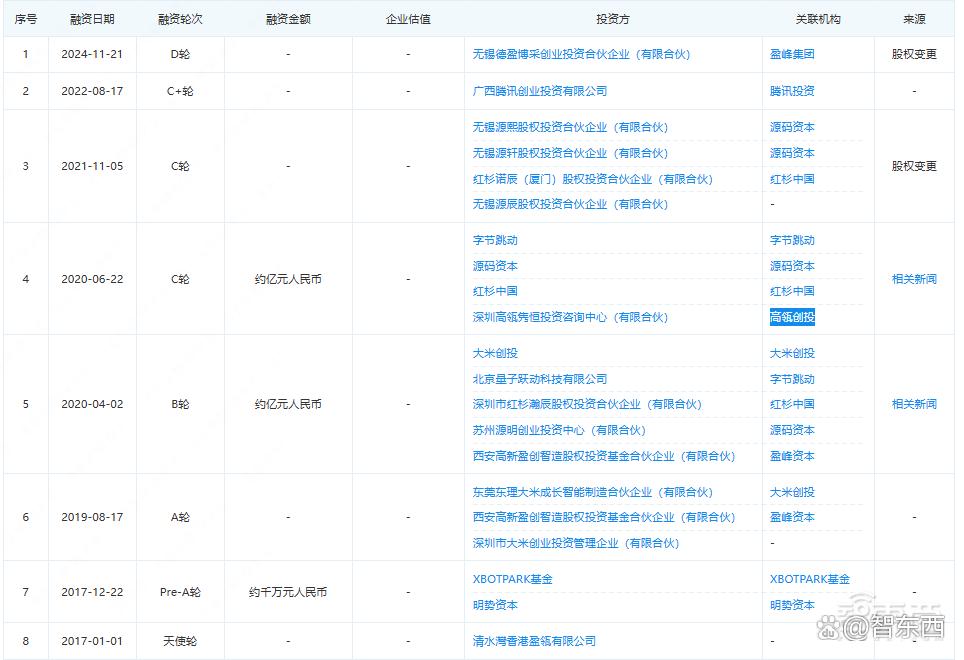Open investor link 清水湾香港盈领有限公司
The height and width of the screenshot is (660, 964).
[534, 641]
